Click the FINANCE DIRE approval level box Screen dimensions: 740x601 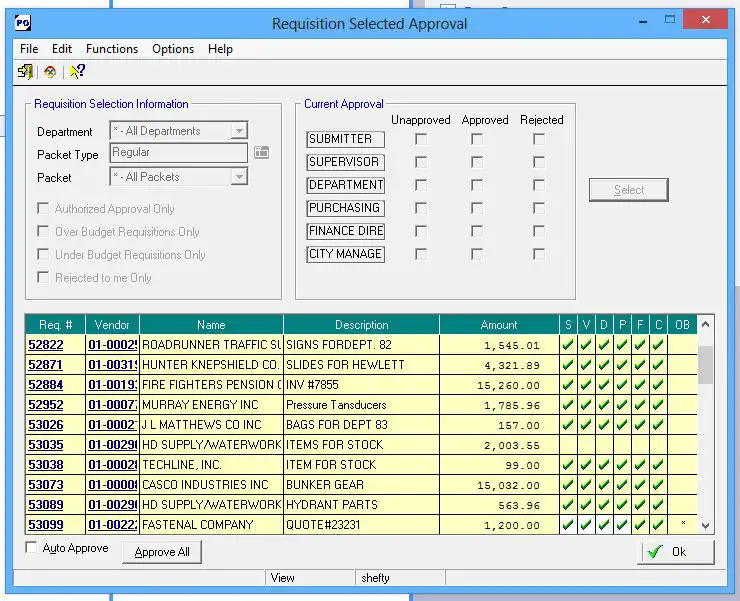[345, 231]
